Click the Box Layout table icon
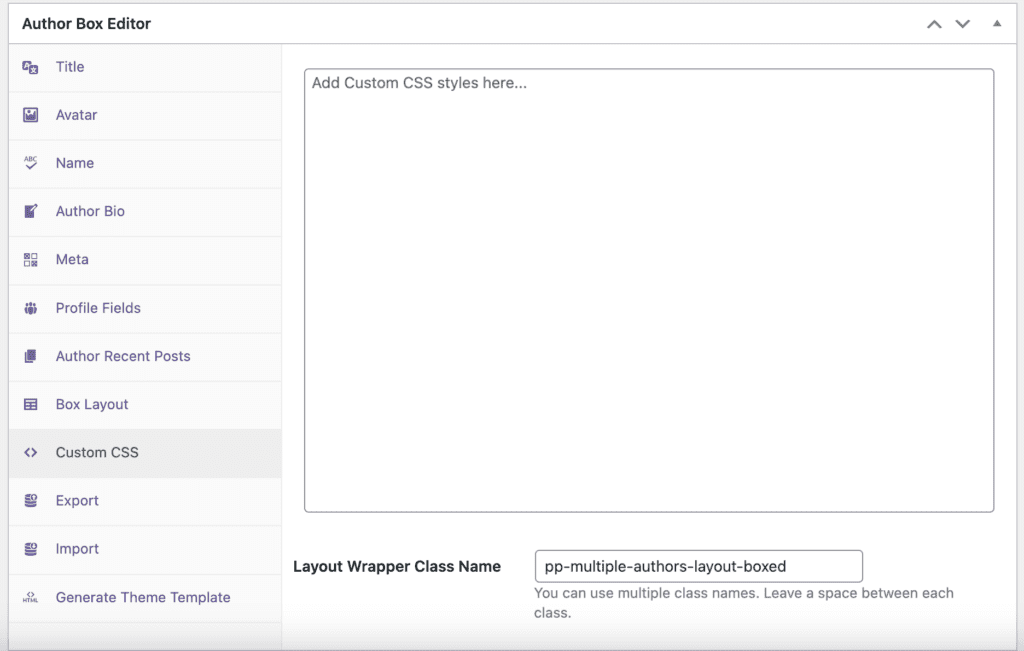 click(x=32, y=404)
